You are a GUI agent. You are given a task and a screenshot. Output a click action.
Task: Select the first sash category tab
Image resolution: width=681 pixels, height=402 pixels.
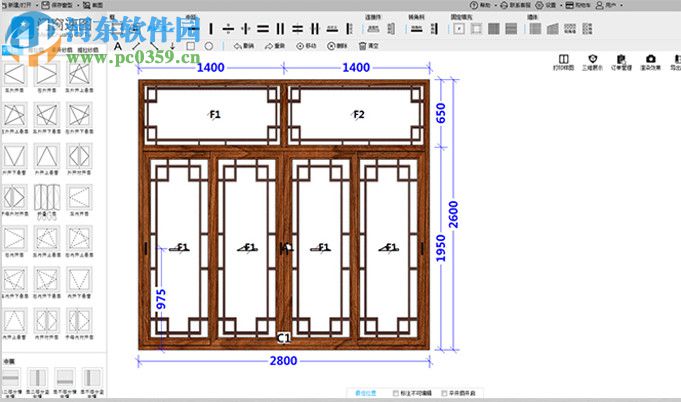[x=12, y=50]
